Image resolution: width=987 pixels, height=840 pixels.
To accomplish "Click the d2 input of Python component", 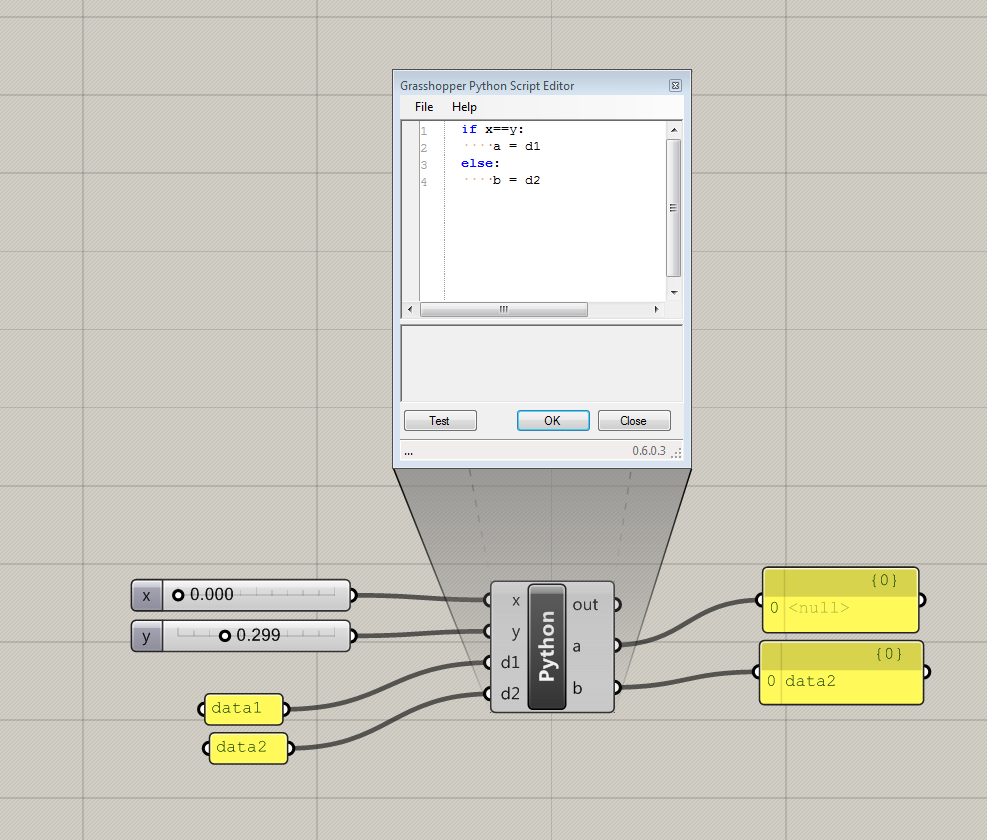I will point(510,693).
